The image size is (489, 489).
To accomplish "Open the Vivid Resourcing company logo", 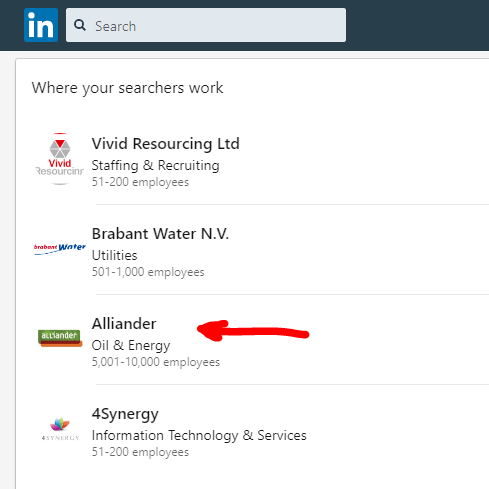I will pos(60,159).
